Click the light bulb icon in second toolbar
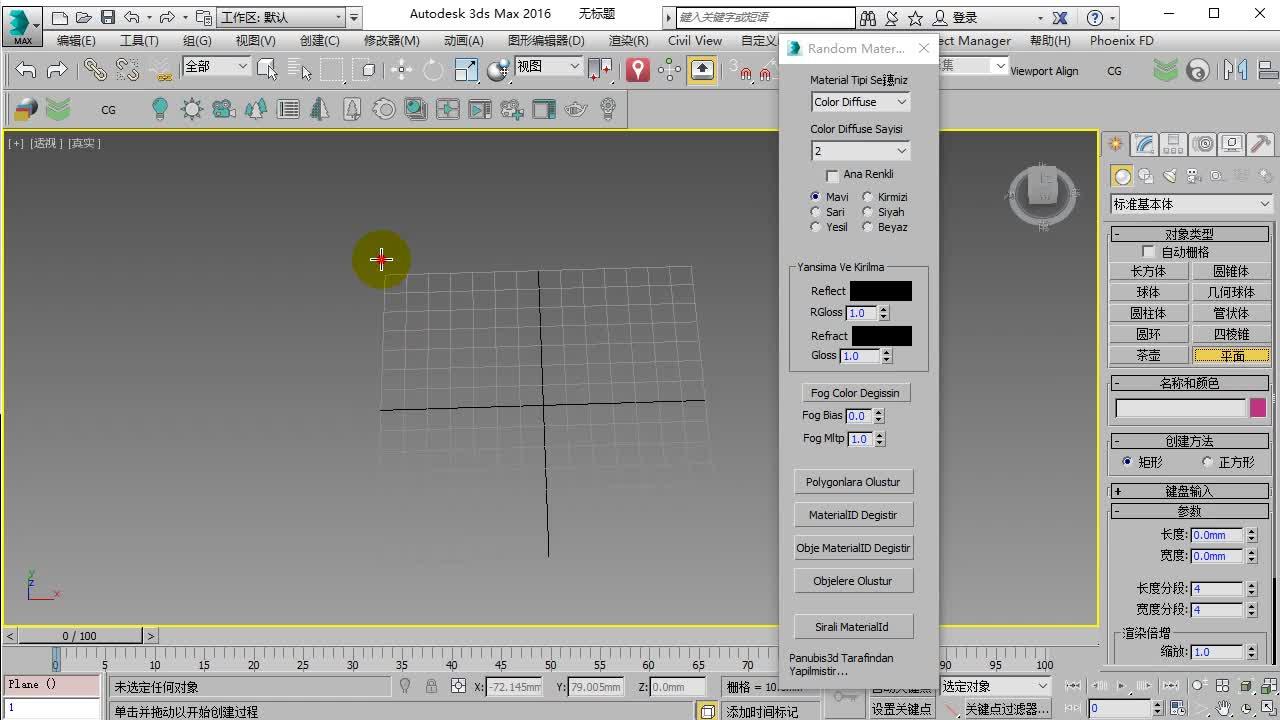Screen dimensions: 1280x720 [159, 110]
